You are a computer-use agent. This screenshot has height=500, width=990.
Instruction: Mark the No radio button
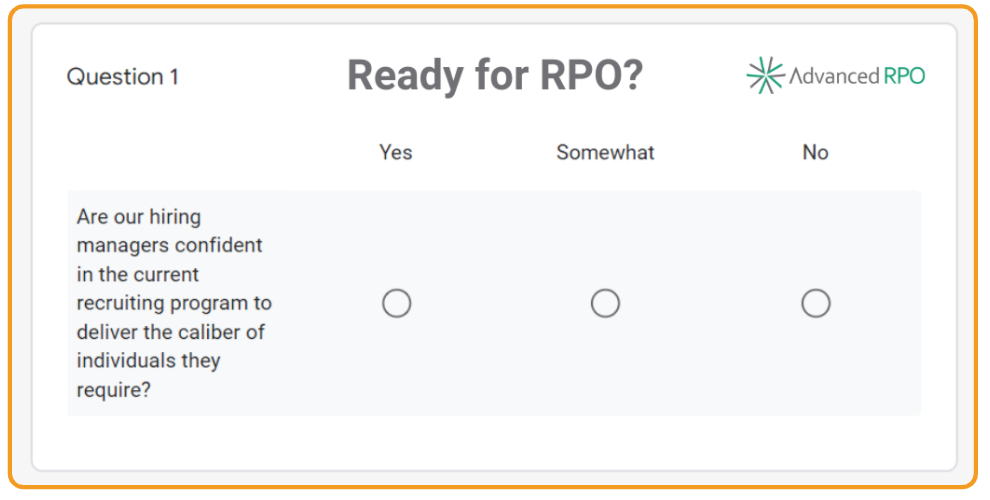click(x=816, y=303)
